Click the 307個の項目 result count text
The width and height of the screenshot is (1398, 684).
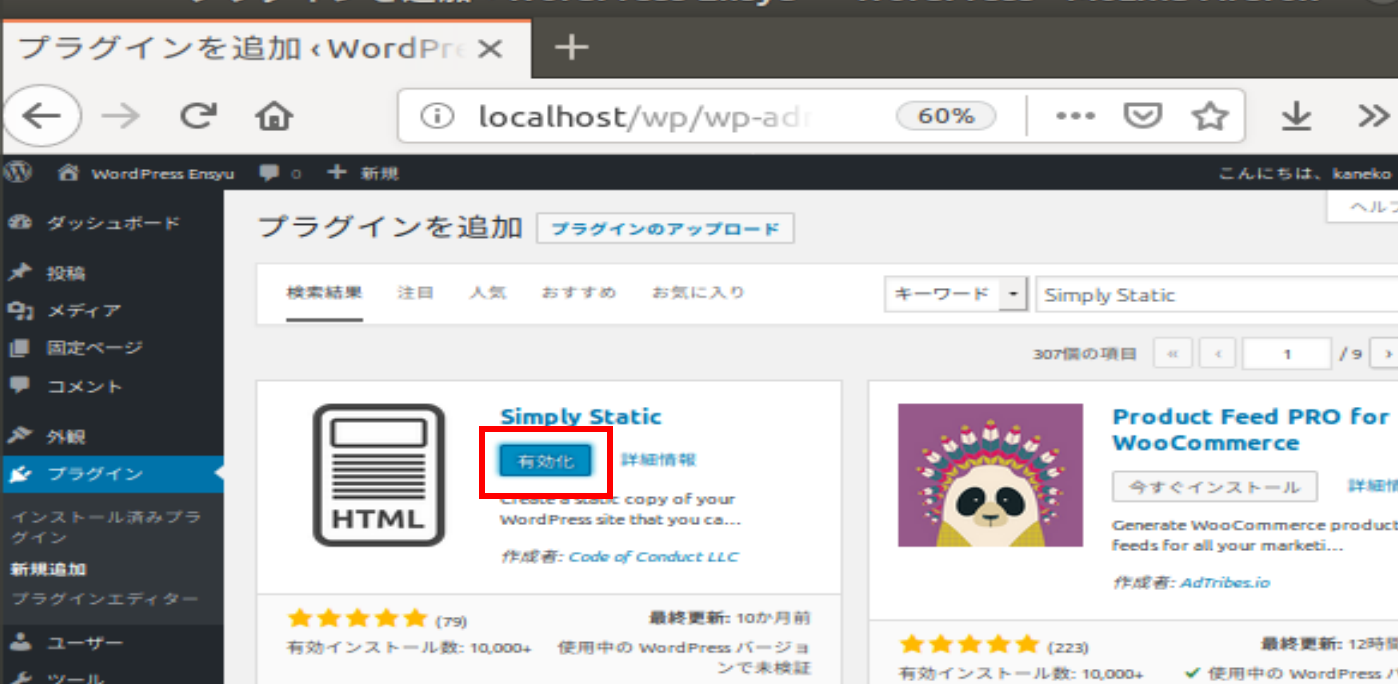click(x=1084, y=354)
